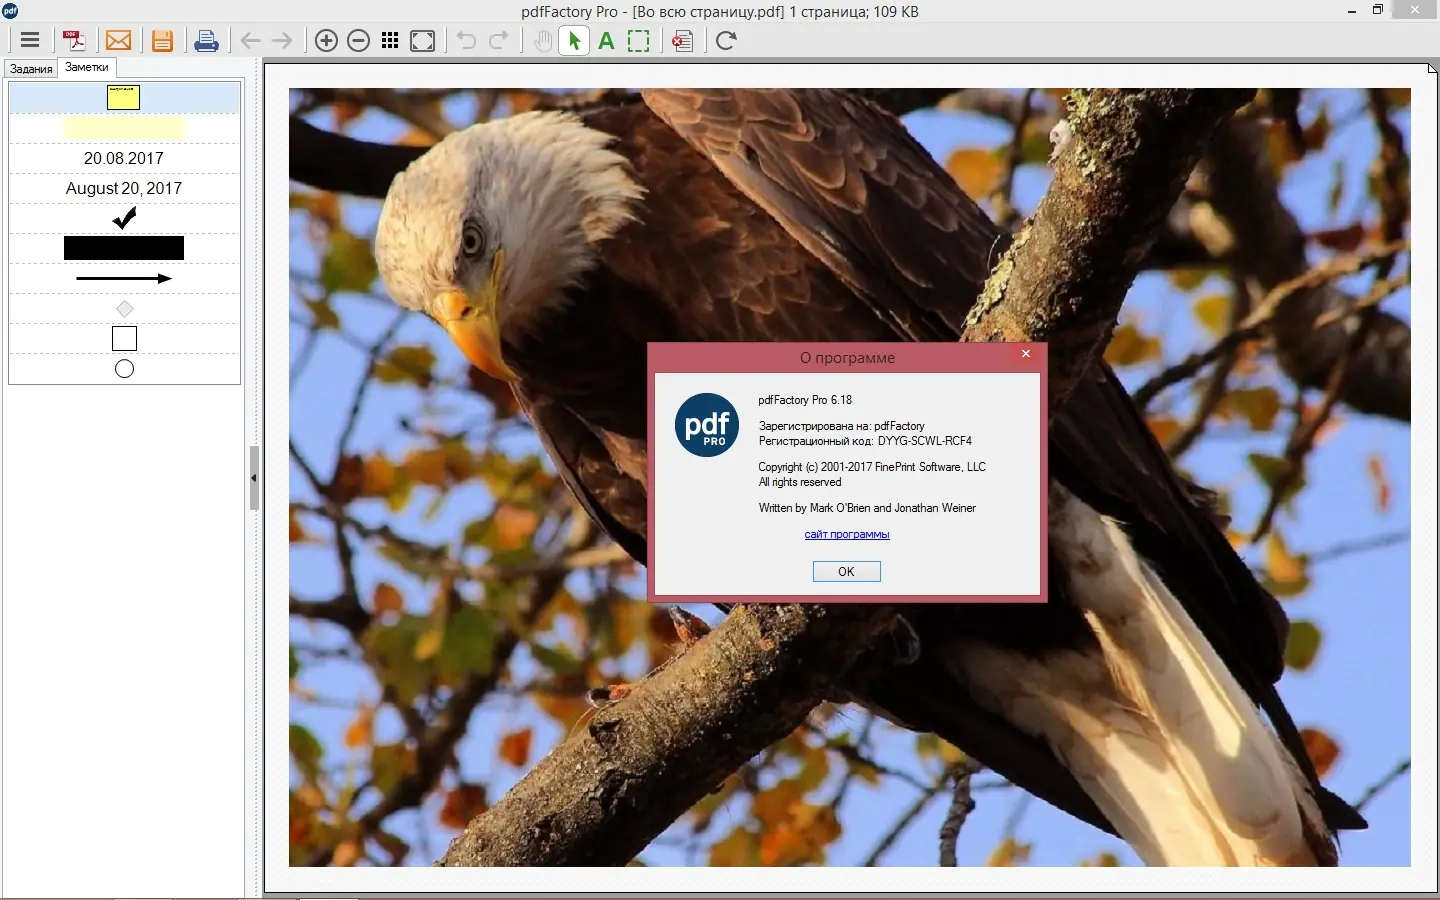Insert the 20.08.2017 date note
Image resolution: width=1440 pixels, height=900 pixels.
124,158
